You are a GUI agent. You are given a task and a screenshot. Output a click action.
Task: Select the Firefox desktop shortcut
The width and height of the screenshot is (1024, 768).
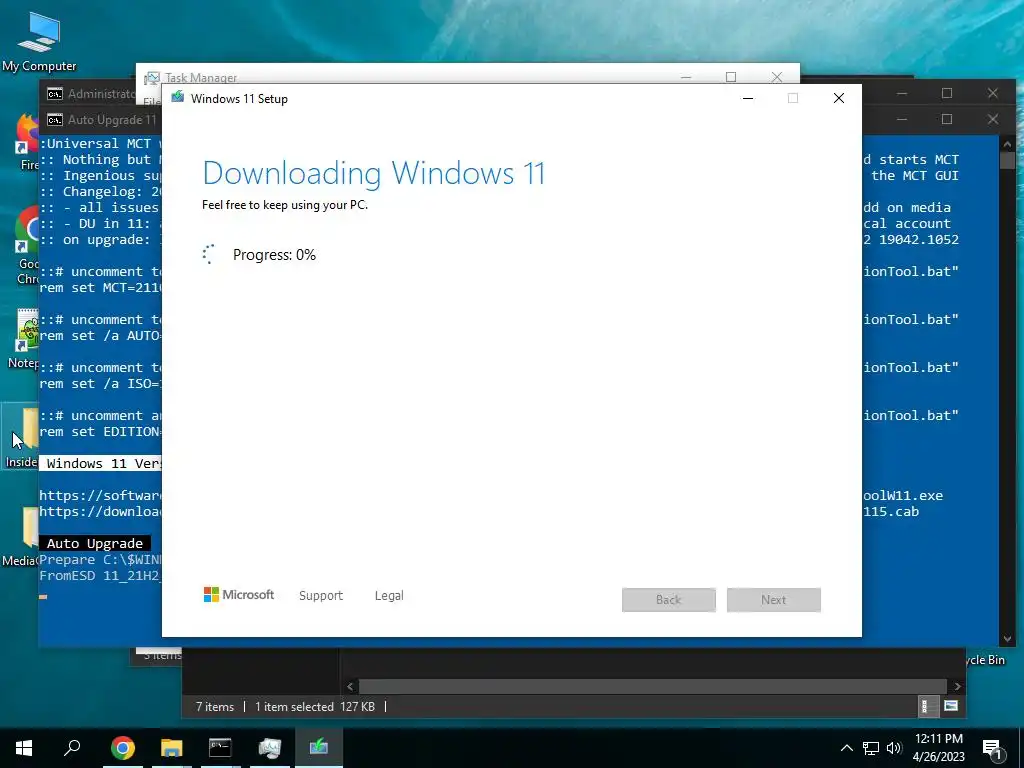click(x=27, y=142)
